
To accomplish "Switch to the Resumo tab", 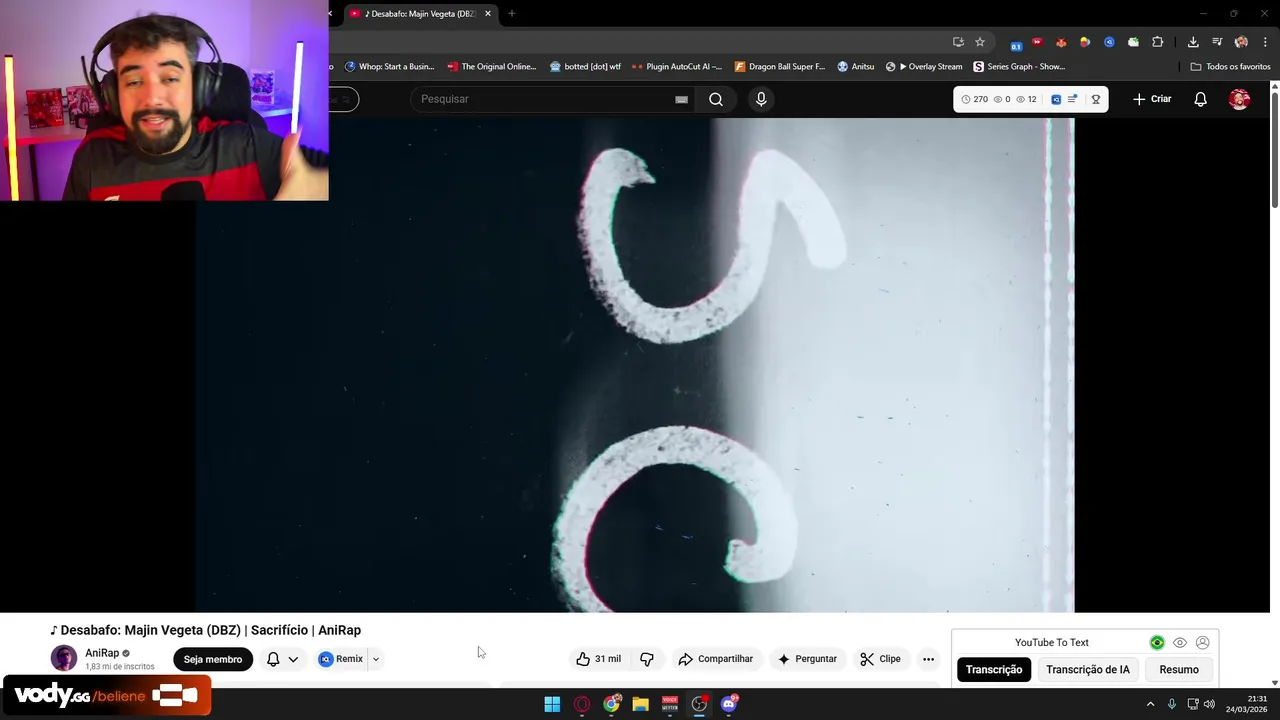I will [1179, 670].
